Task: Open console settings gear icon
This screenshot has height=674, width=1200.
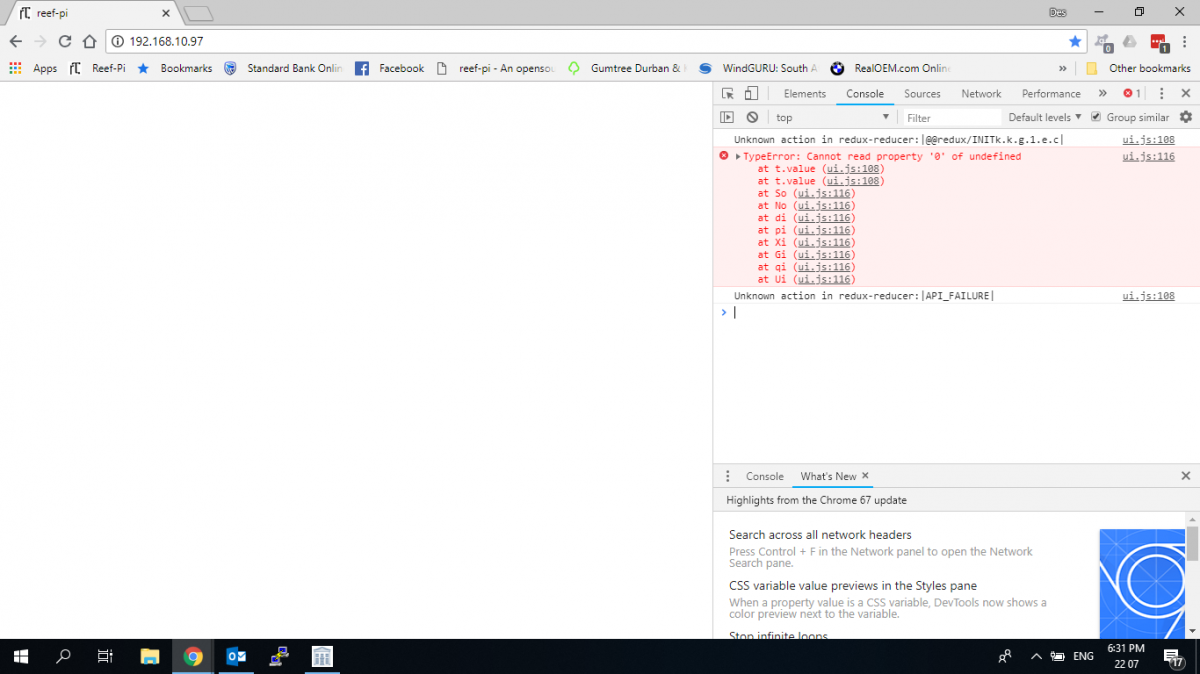Action: pos(1186,117)
